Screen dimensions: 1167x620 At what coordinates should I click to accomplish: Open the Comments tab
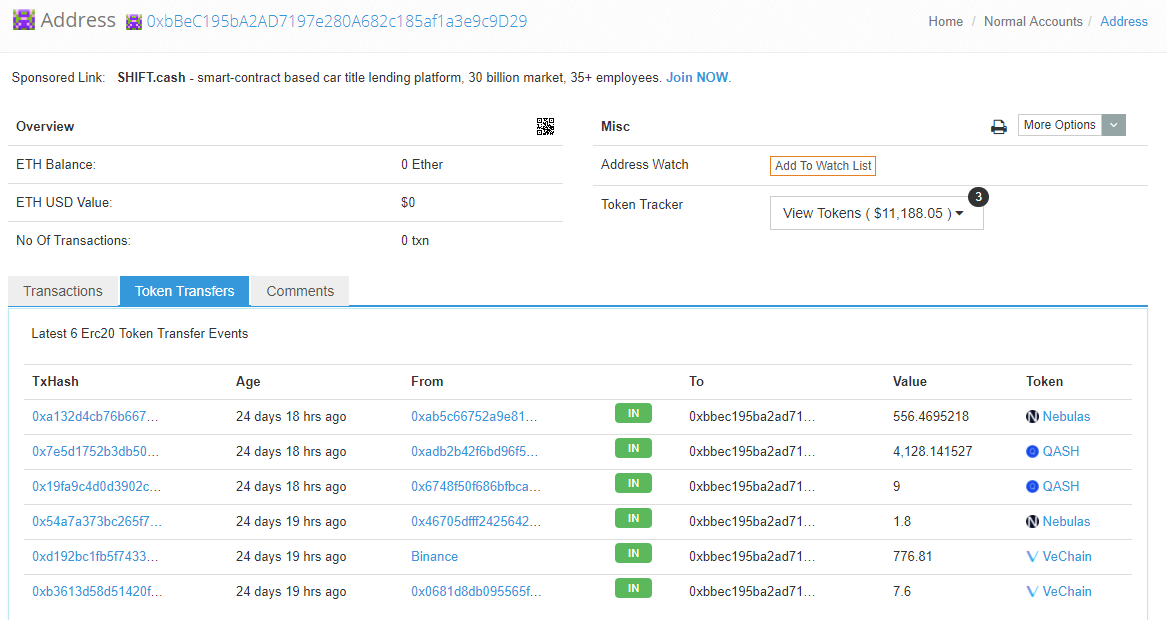coord(300,291)
